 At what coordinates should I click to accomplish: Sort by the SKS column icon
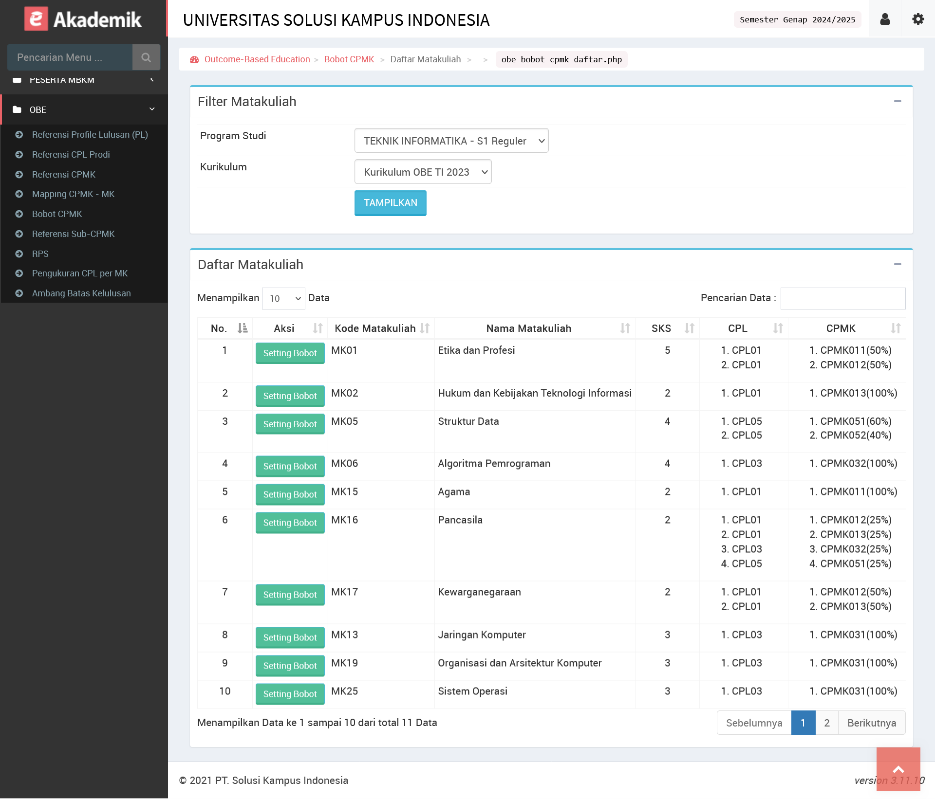click(689, 328)
